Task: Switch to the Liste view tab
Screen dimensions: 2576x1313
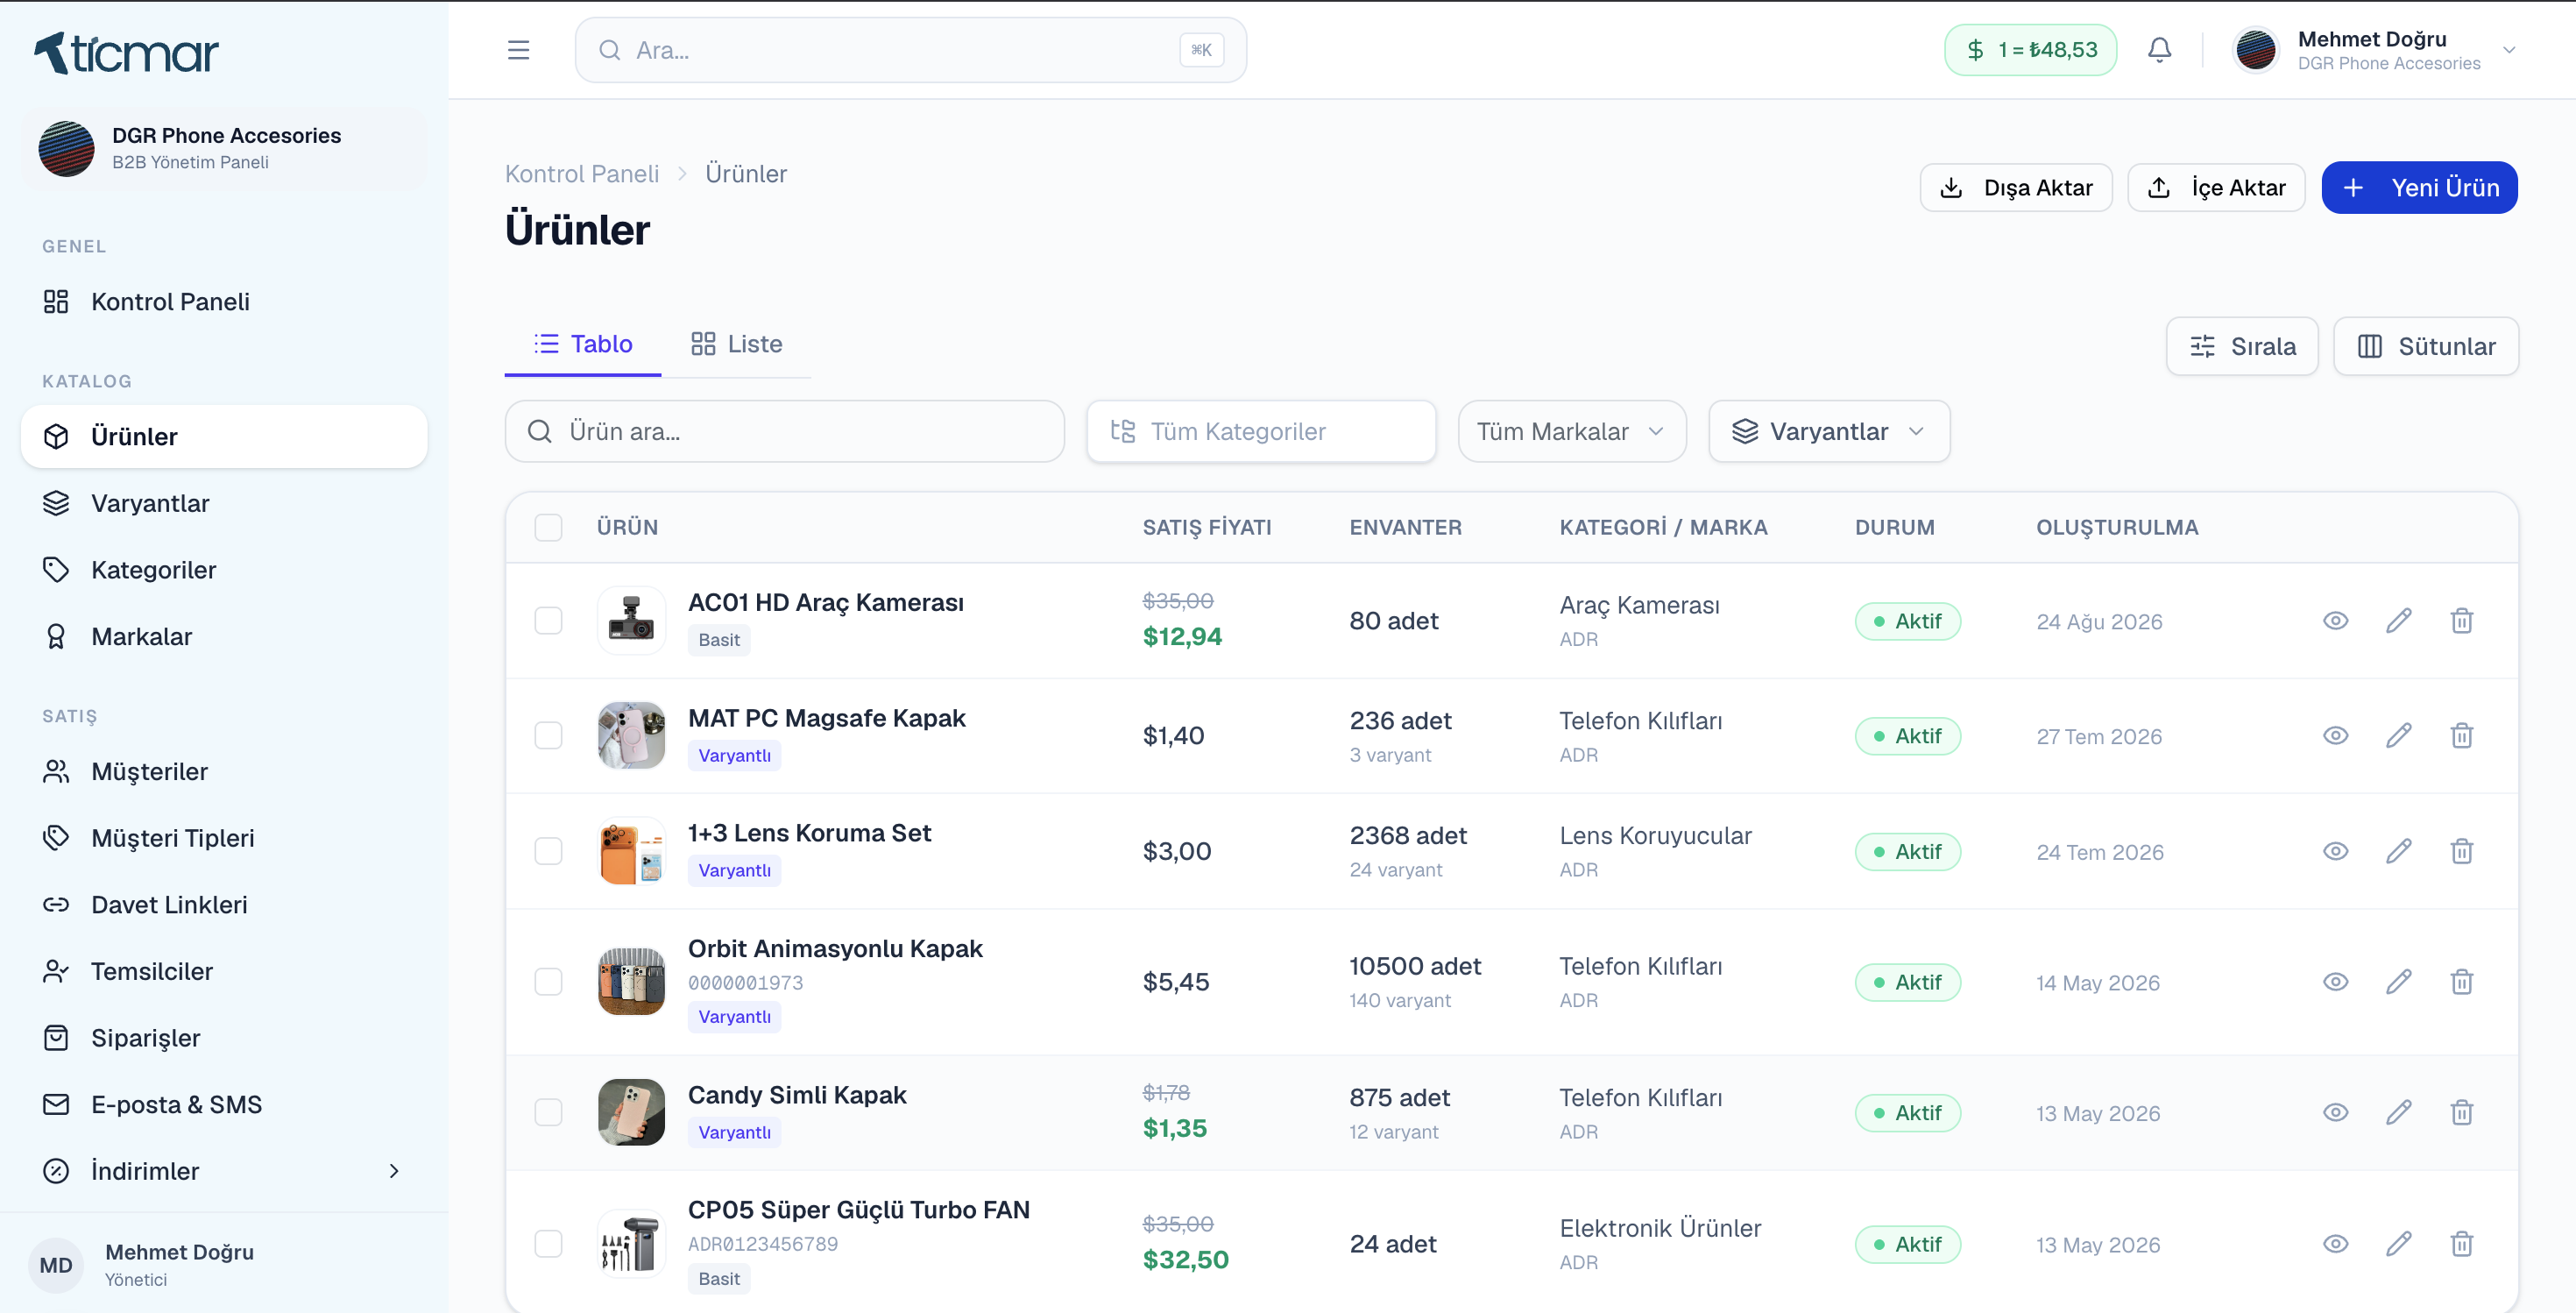Action: coord(736,344)
